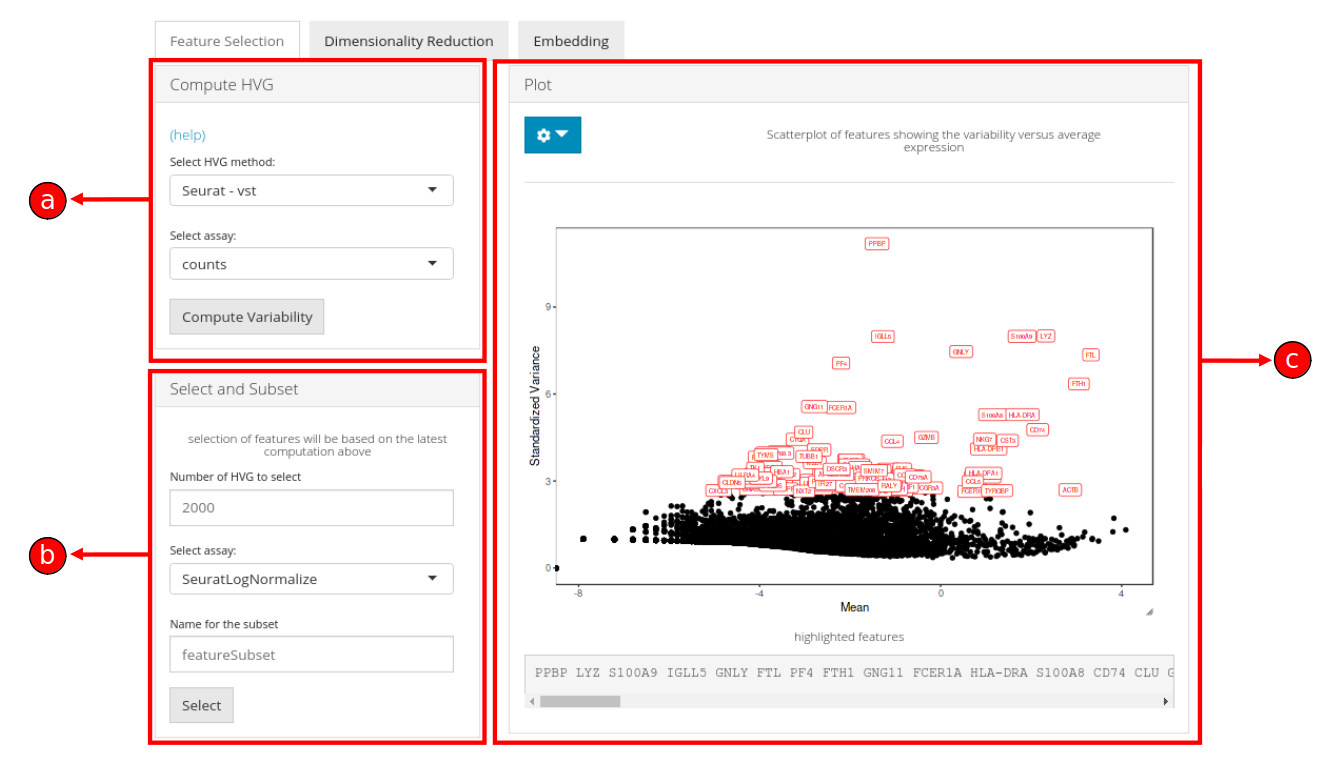Click the plot resize handle corner
The width and height of the screenshot is (1339, 758).
click(x=1149, y=611)
